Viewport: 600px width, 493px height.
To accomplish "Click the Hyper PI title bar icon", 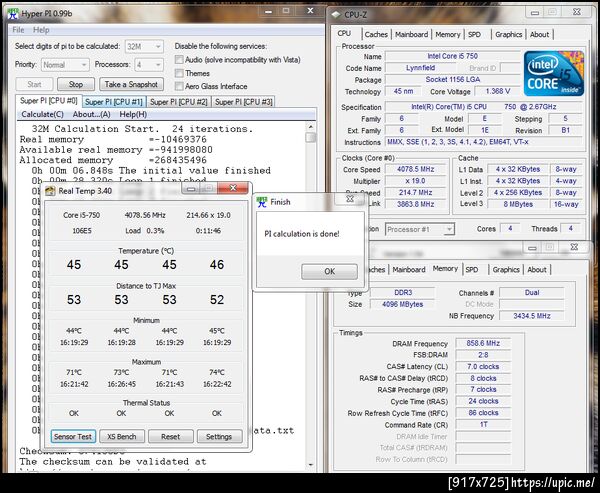I will (13, 14).
